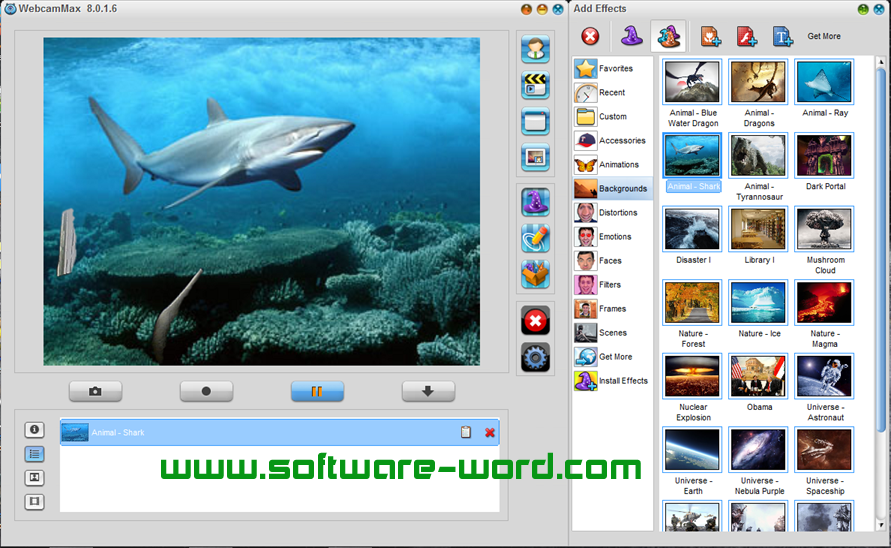Apply Nature - Magma background

pyautogui.click(x=824, y=302)
